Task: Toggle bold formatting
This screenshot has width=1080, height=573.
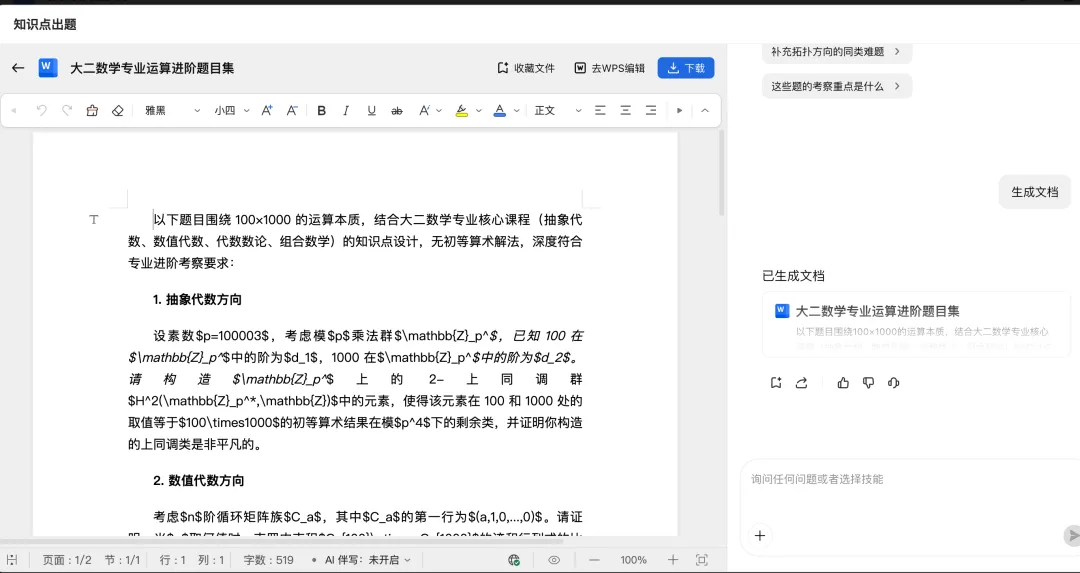Action: [321, 110]
